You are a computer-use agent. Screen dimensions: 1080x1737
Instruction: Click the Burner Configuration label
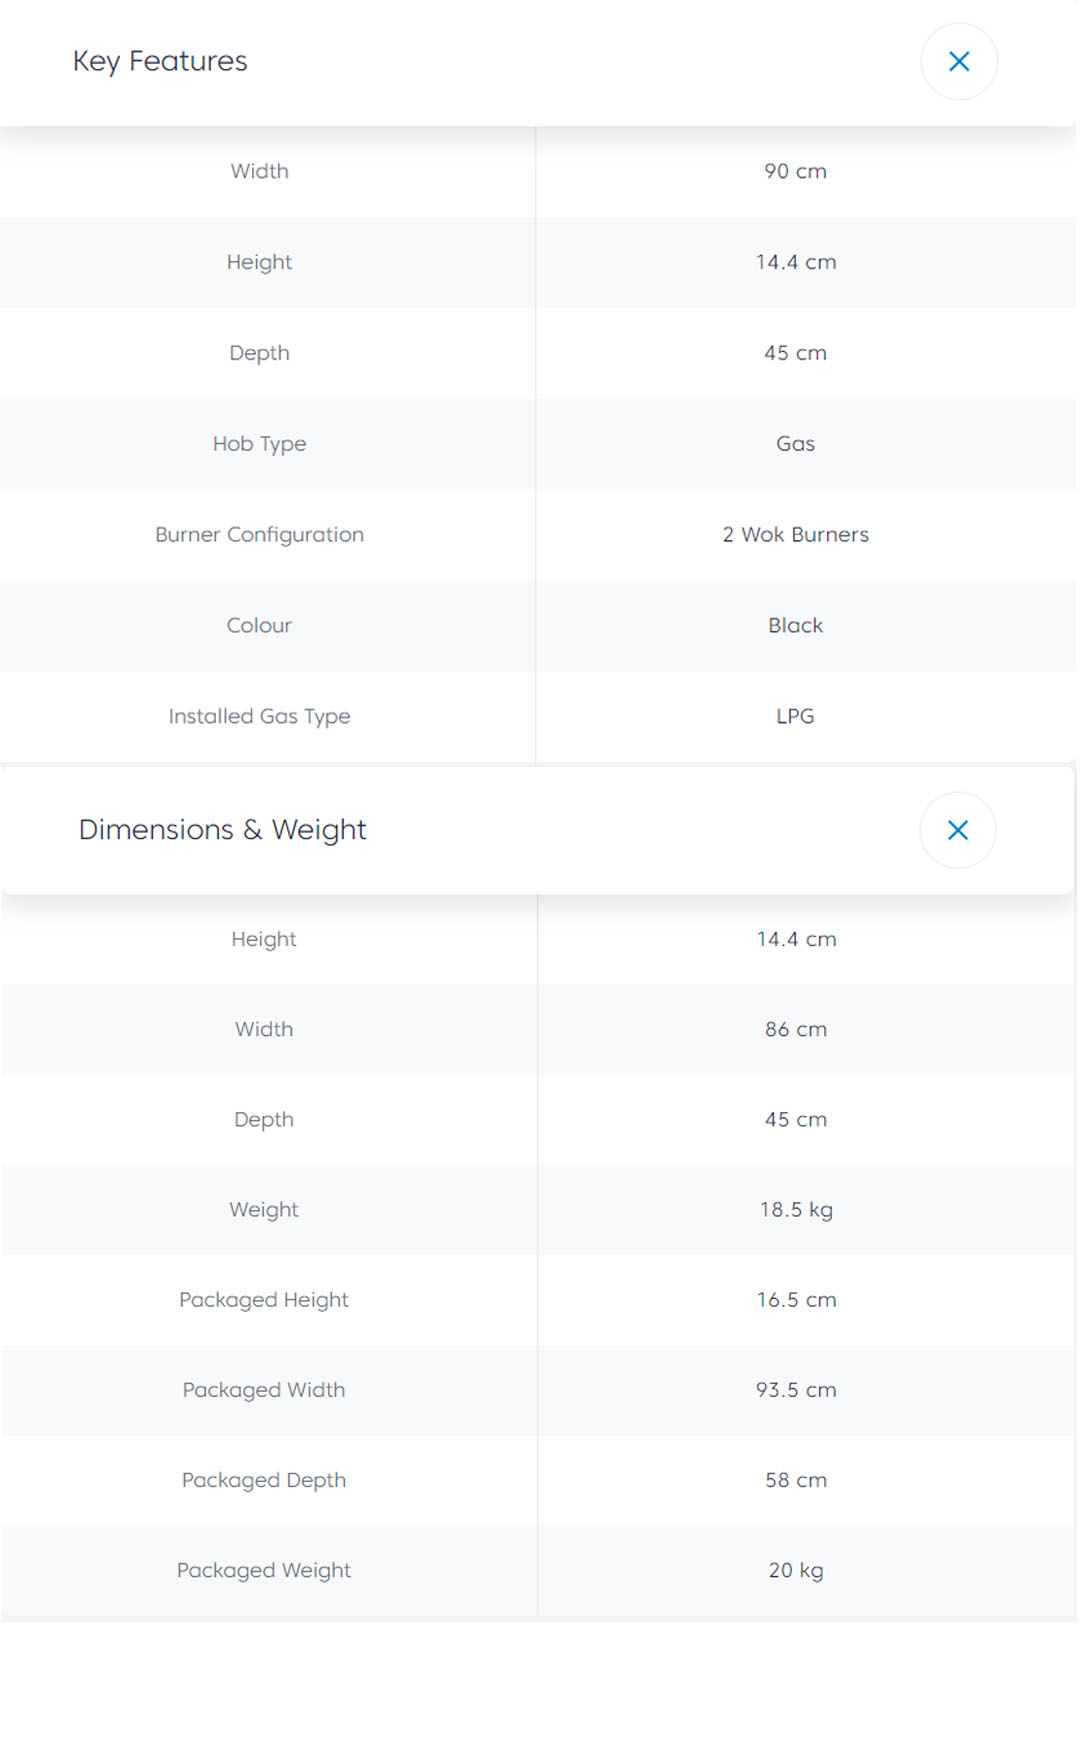click(x=259, y=535)
